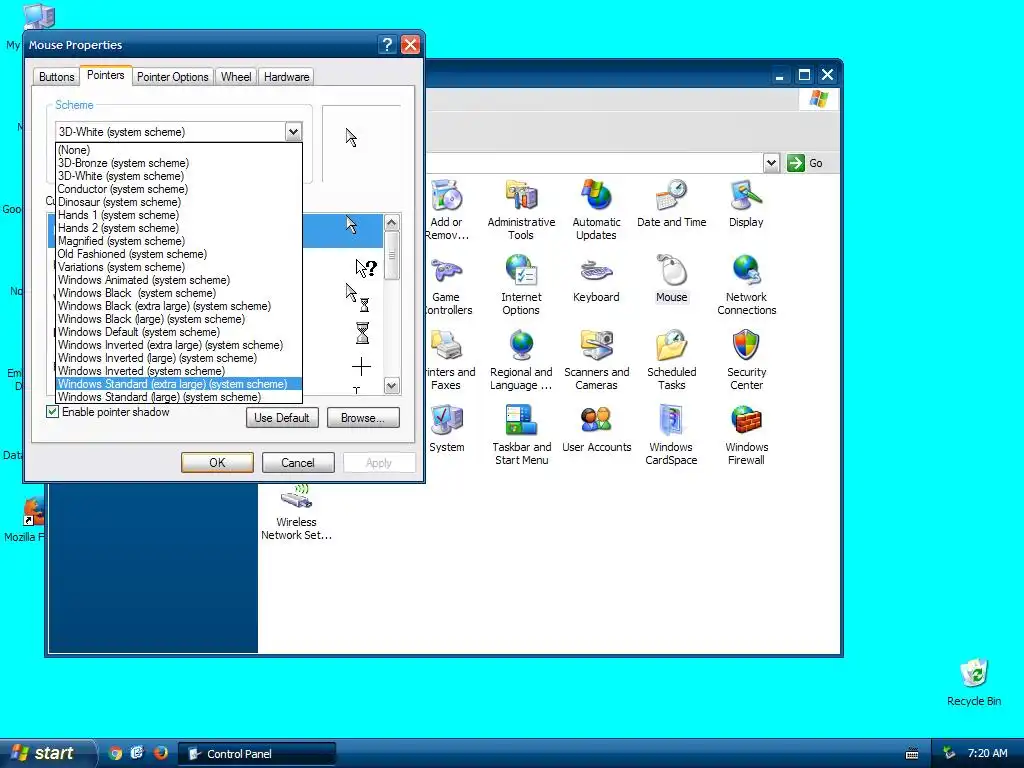Viewport: 1024px width, 768px height.
Task: Click the cursor list scrollbar thumb
Action: 392,255
